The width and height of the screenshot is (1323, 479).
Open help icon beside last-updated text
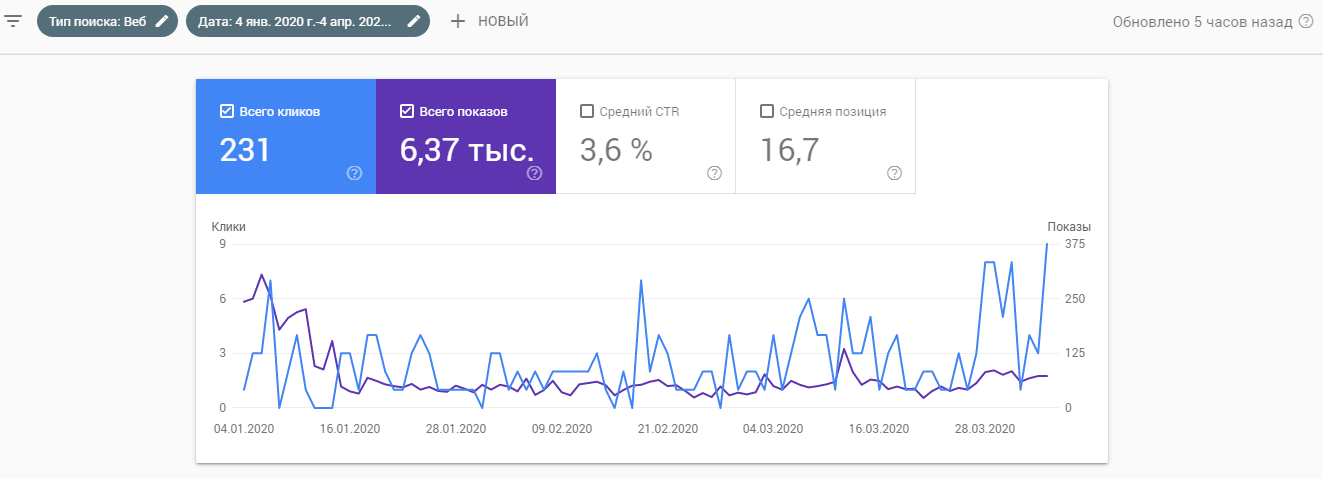1305,21
